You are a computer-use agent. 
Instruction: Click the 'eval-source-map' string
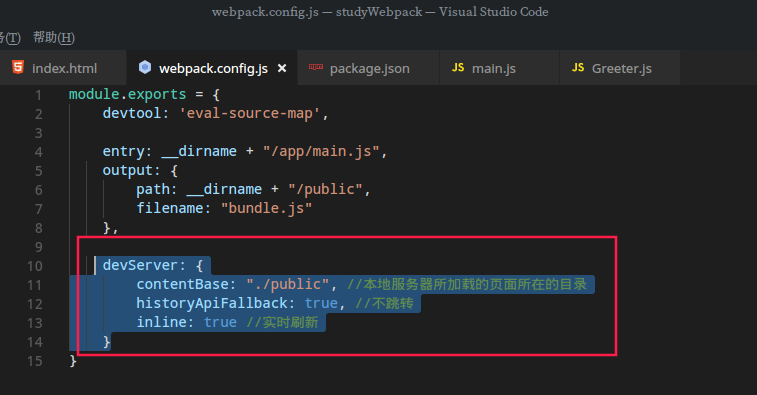coord(250,113)
